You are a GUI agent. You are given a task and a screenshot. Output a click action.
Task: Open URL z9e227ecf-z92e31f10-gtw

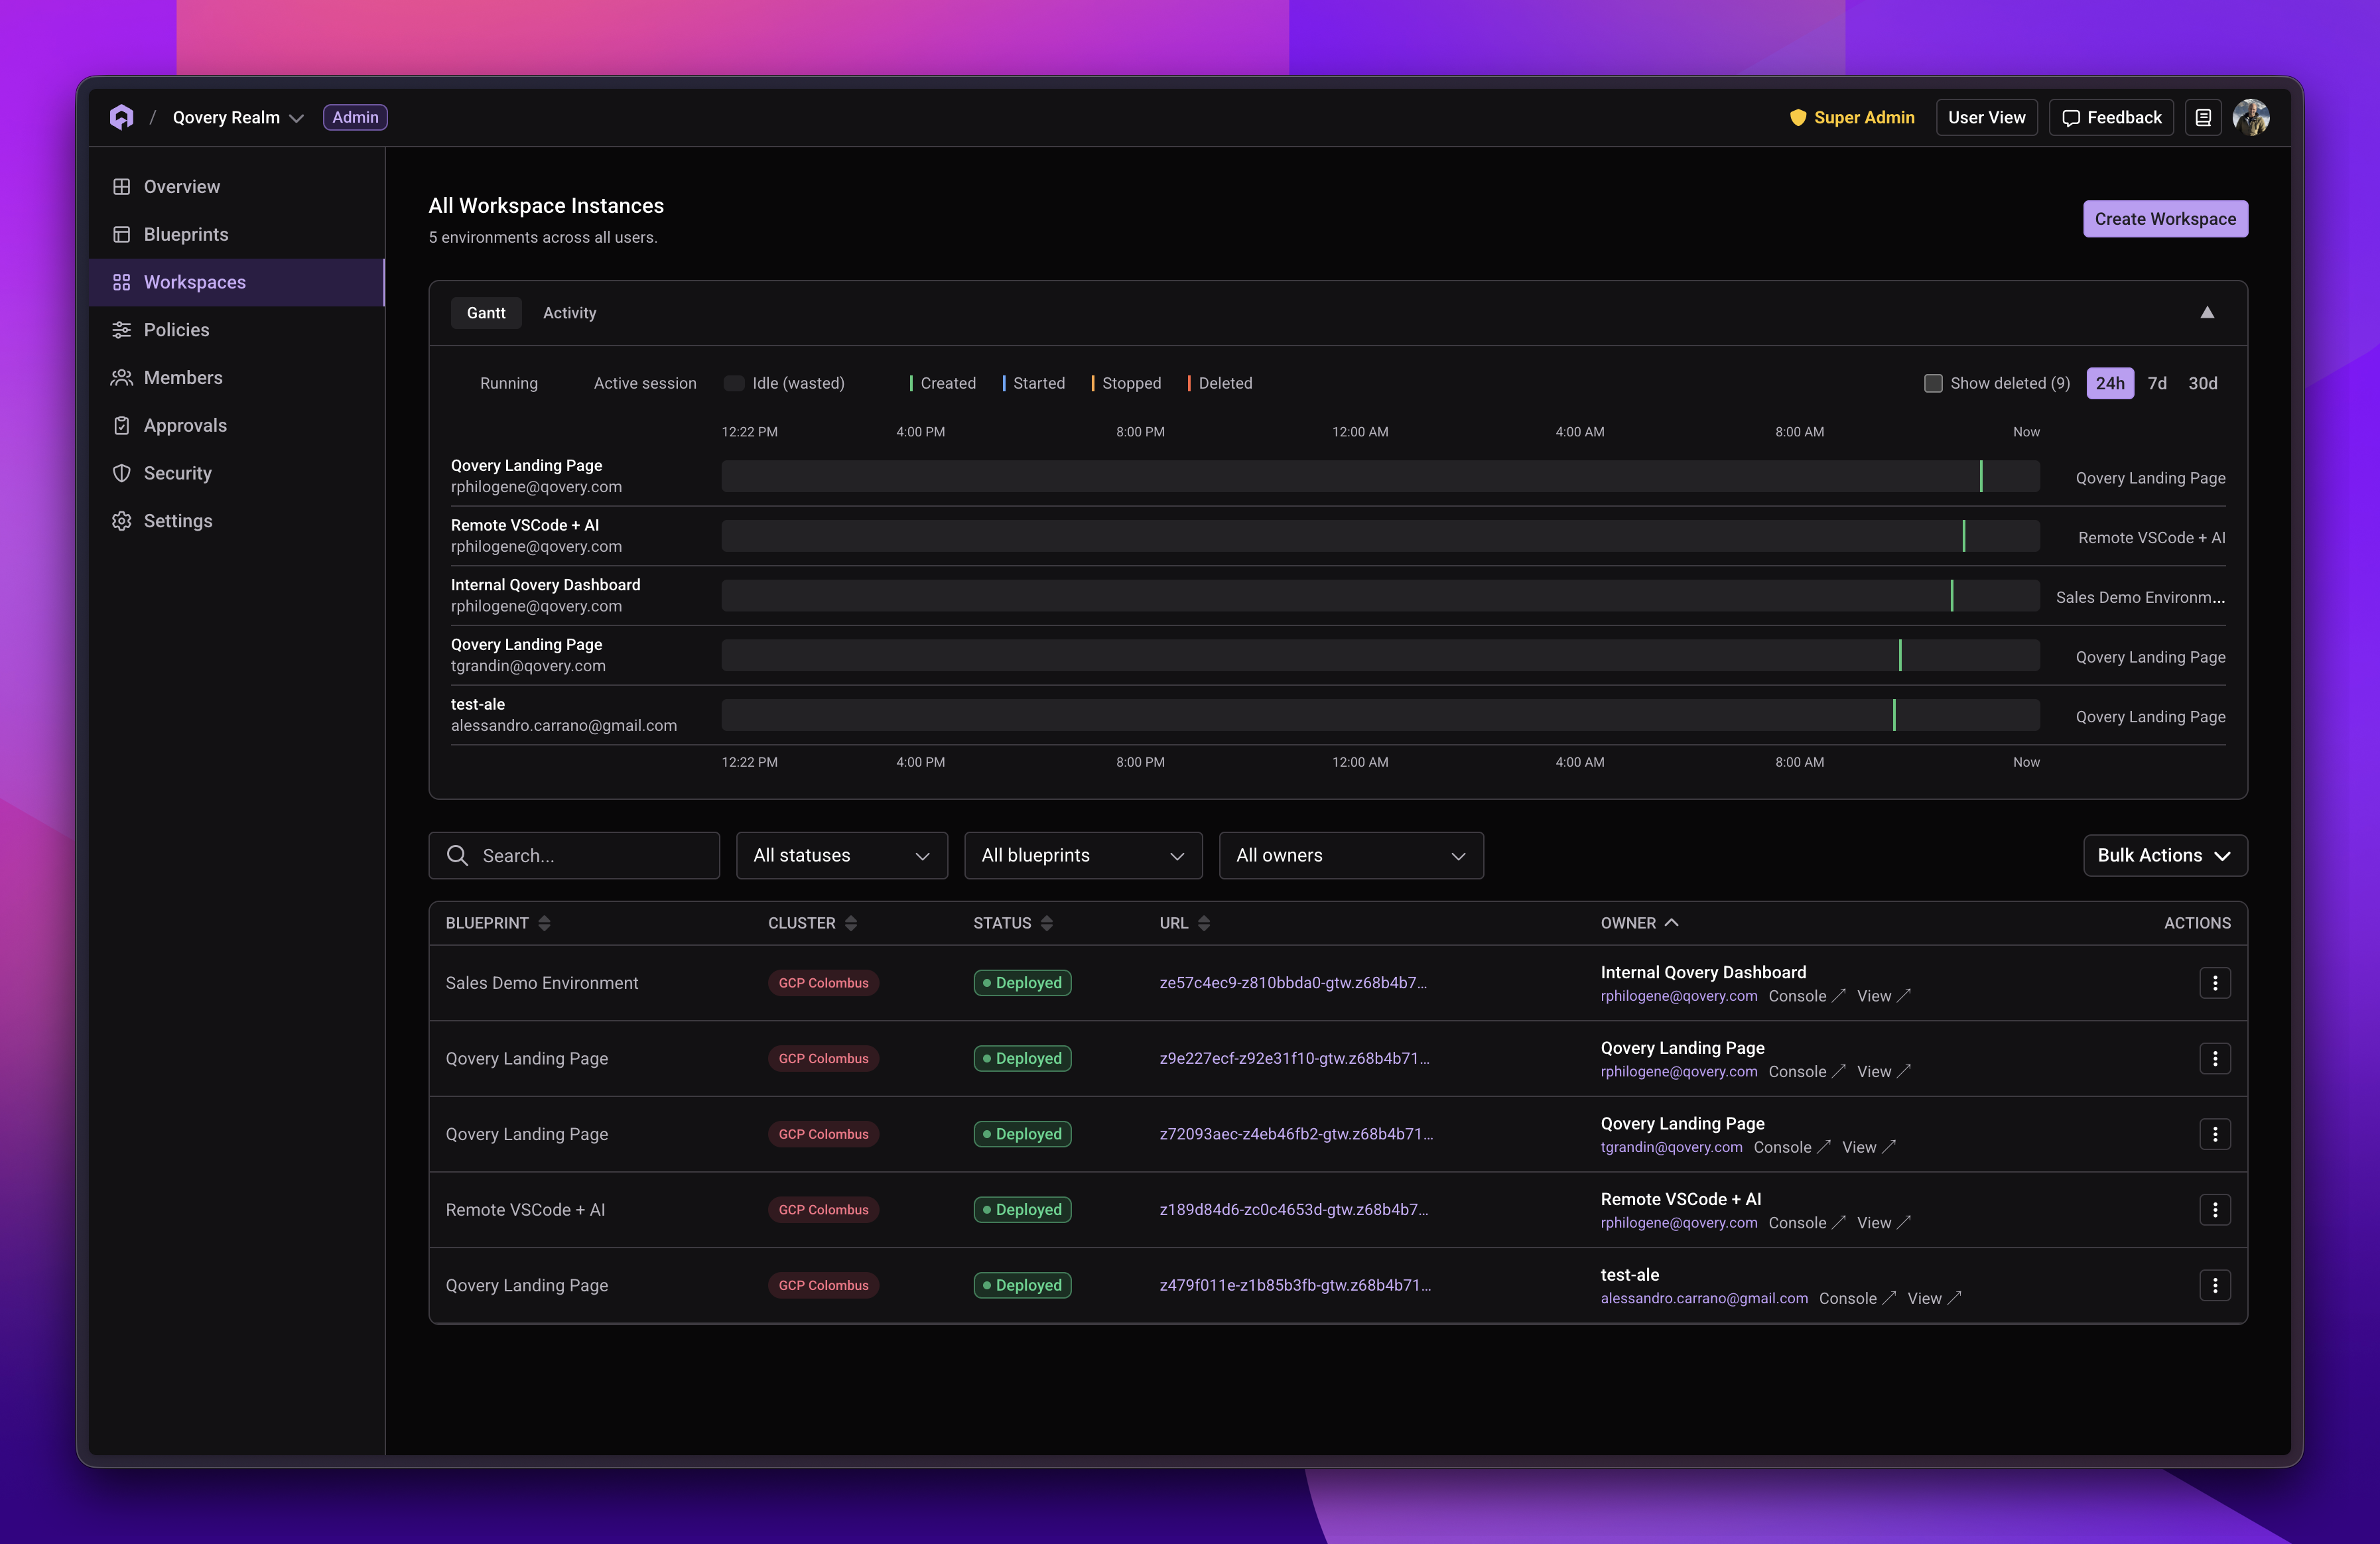pyautogui.click(x=1294, y=1059)
